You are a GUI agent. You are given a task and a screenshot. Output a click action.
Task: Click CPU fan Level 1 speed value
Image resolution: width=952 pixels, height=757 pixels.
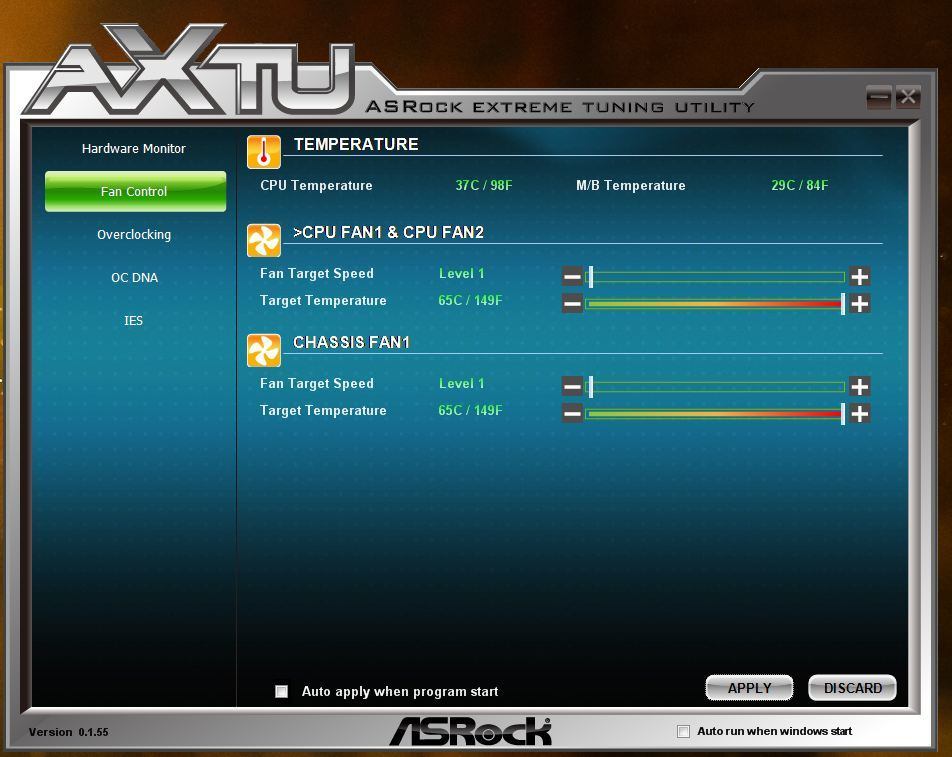click(461, 274)
